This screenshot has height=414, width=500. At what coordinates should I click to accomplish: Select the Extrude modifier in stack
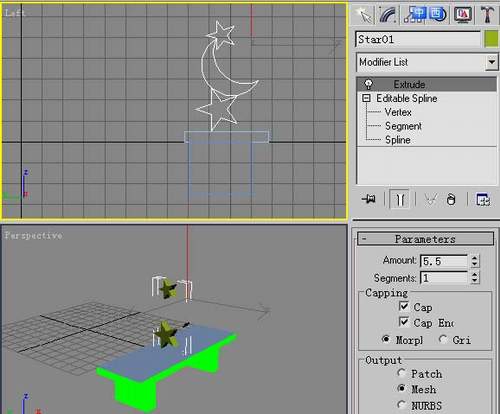(x=427, y=84)
